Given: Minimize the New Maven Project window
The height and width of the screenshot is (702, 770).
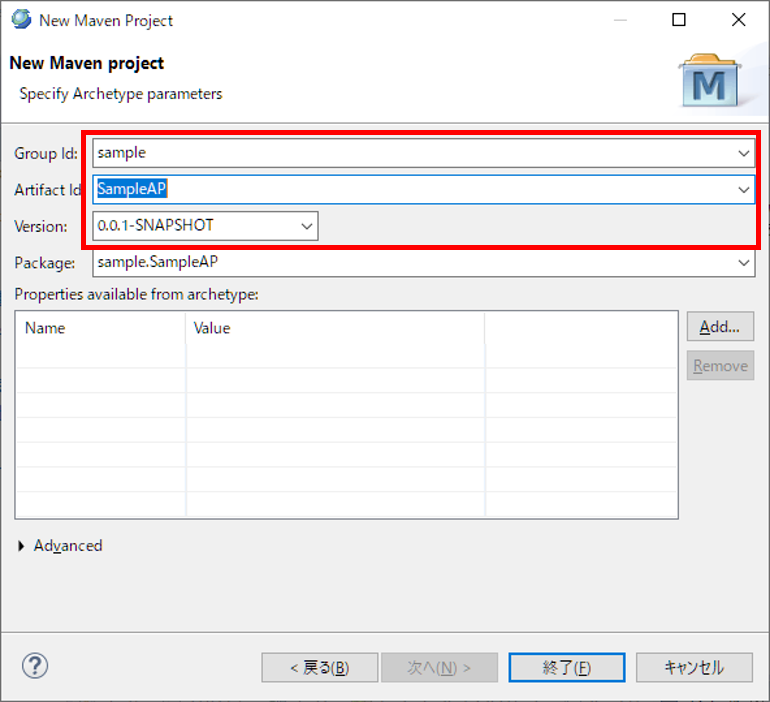Looking at the screenshot, I should pyautogui.click(x=620, y=20).
